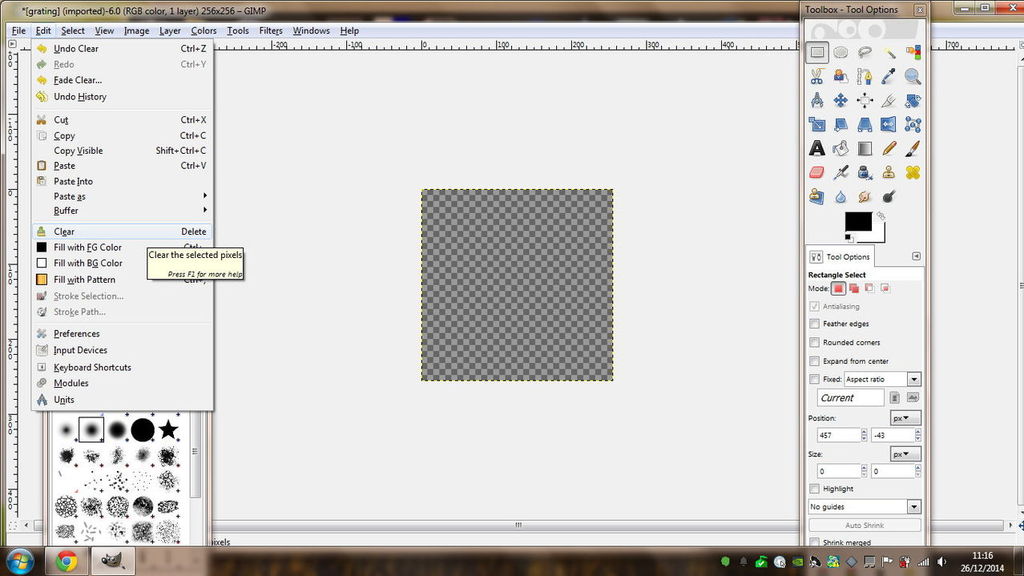Select the Pencil tool
The image size is (1024, 576).
pos(889,149)
